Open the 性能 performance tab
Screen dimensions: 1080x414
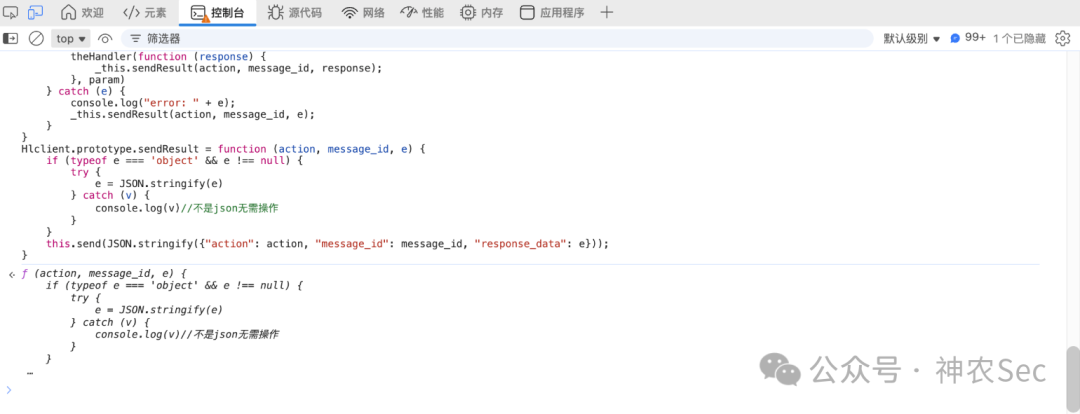pos(422,12)
